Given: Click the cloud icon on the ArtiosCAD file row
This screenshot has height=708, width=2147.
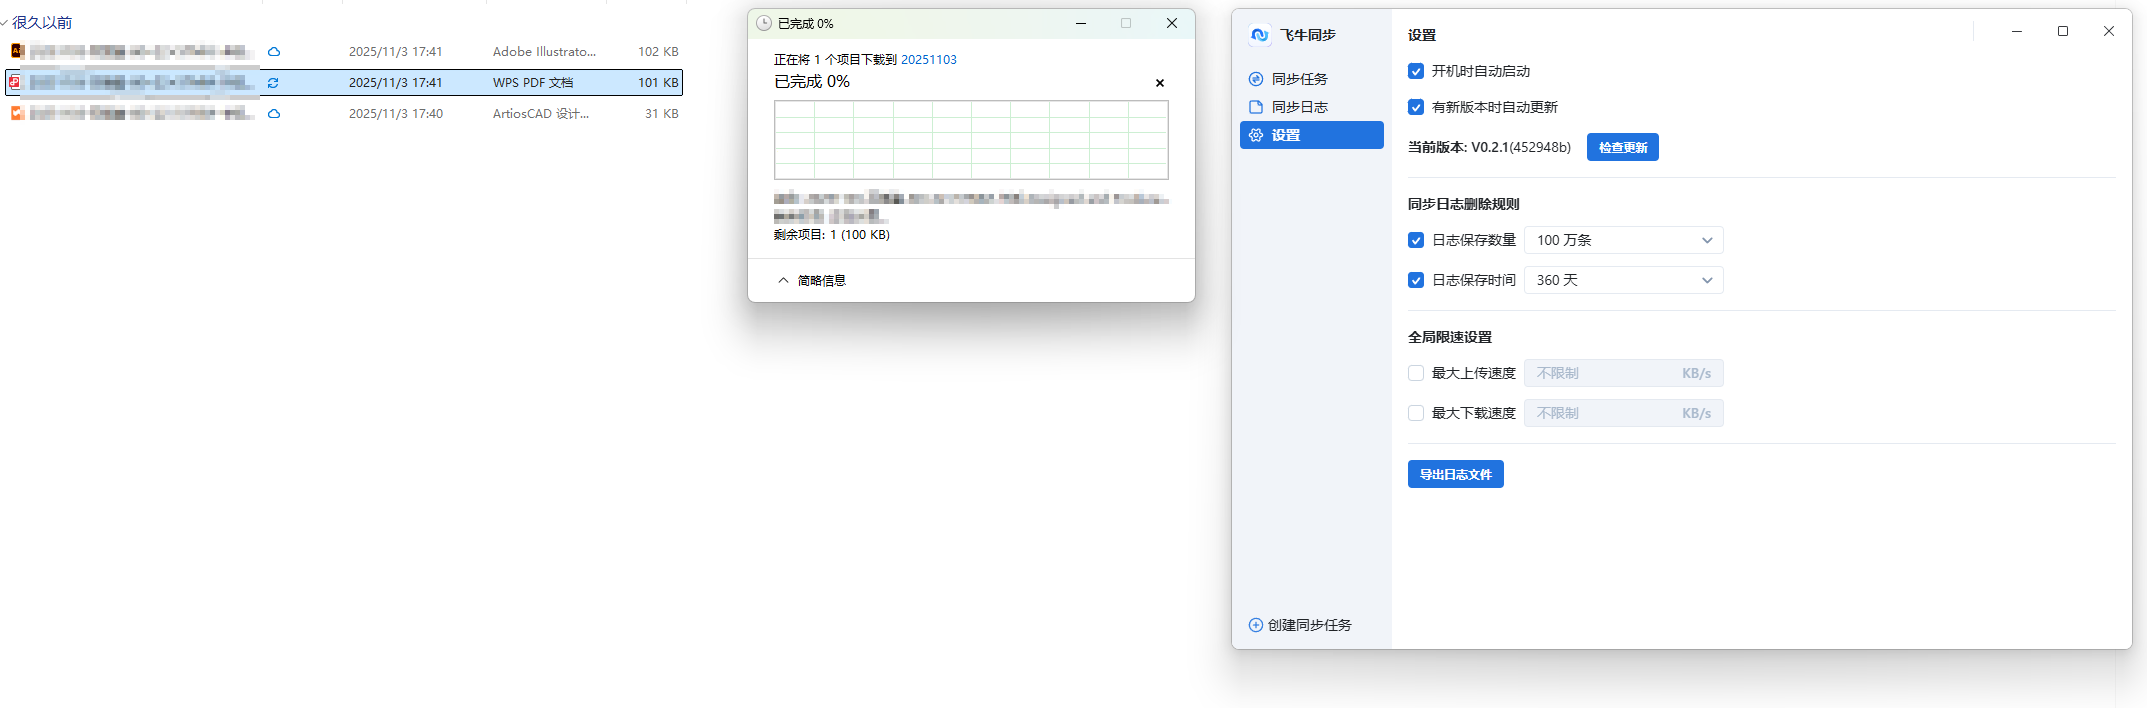Looking at the screenshot, I should pyautogui.click(x=274, y=114).
